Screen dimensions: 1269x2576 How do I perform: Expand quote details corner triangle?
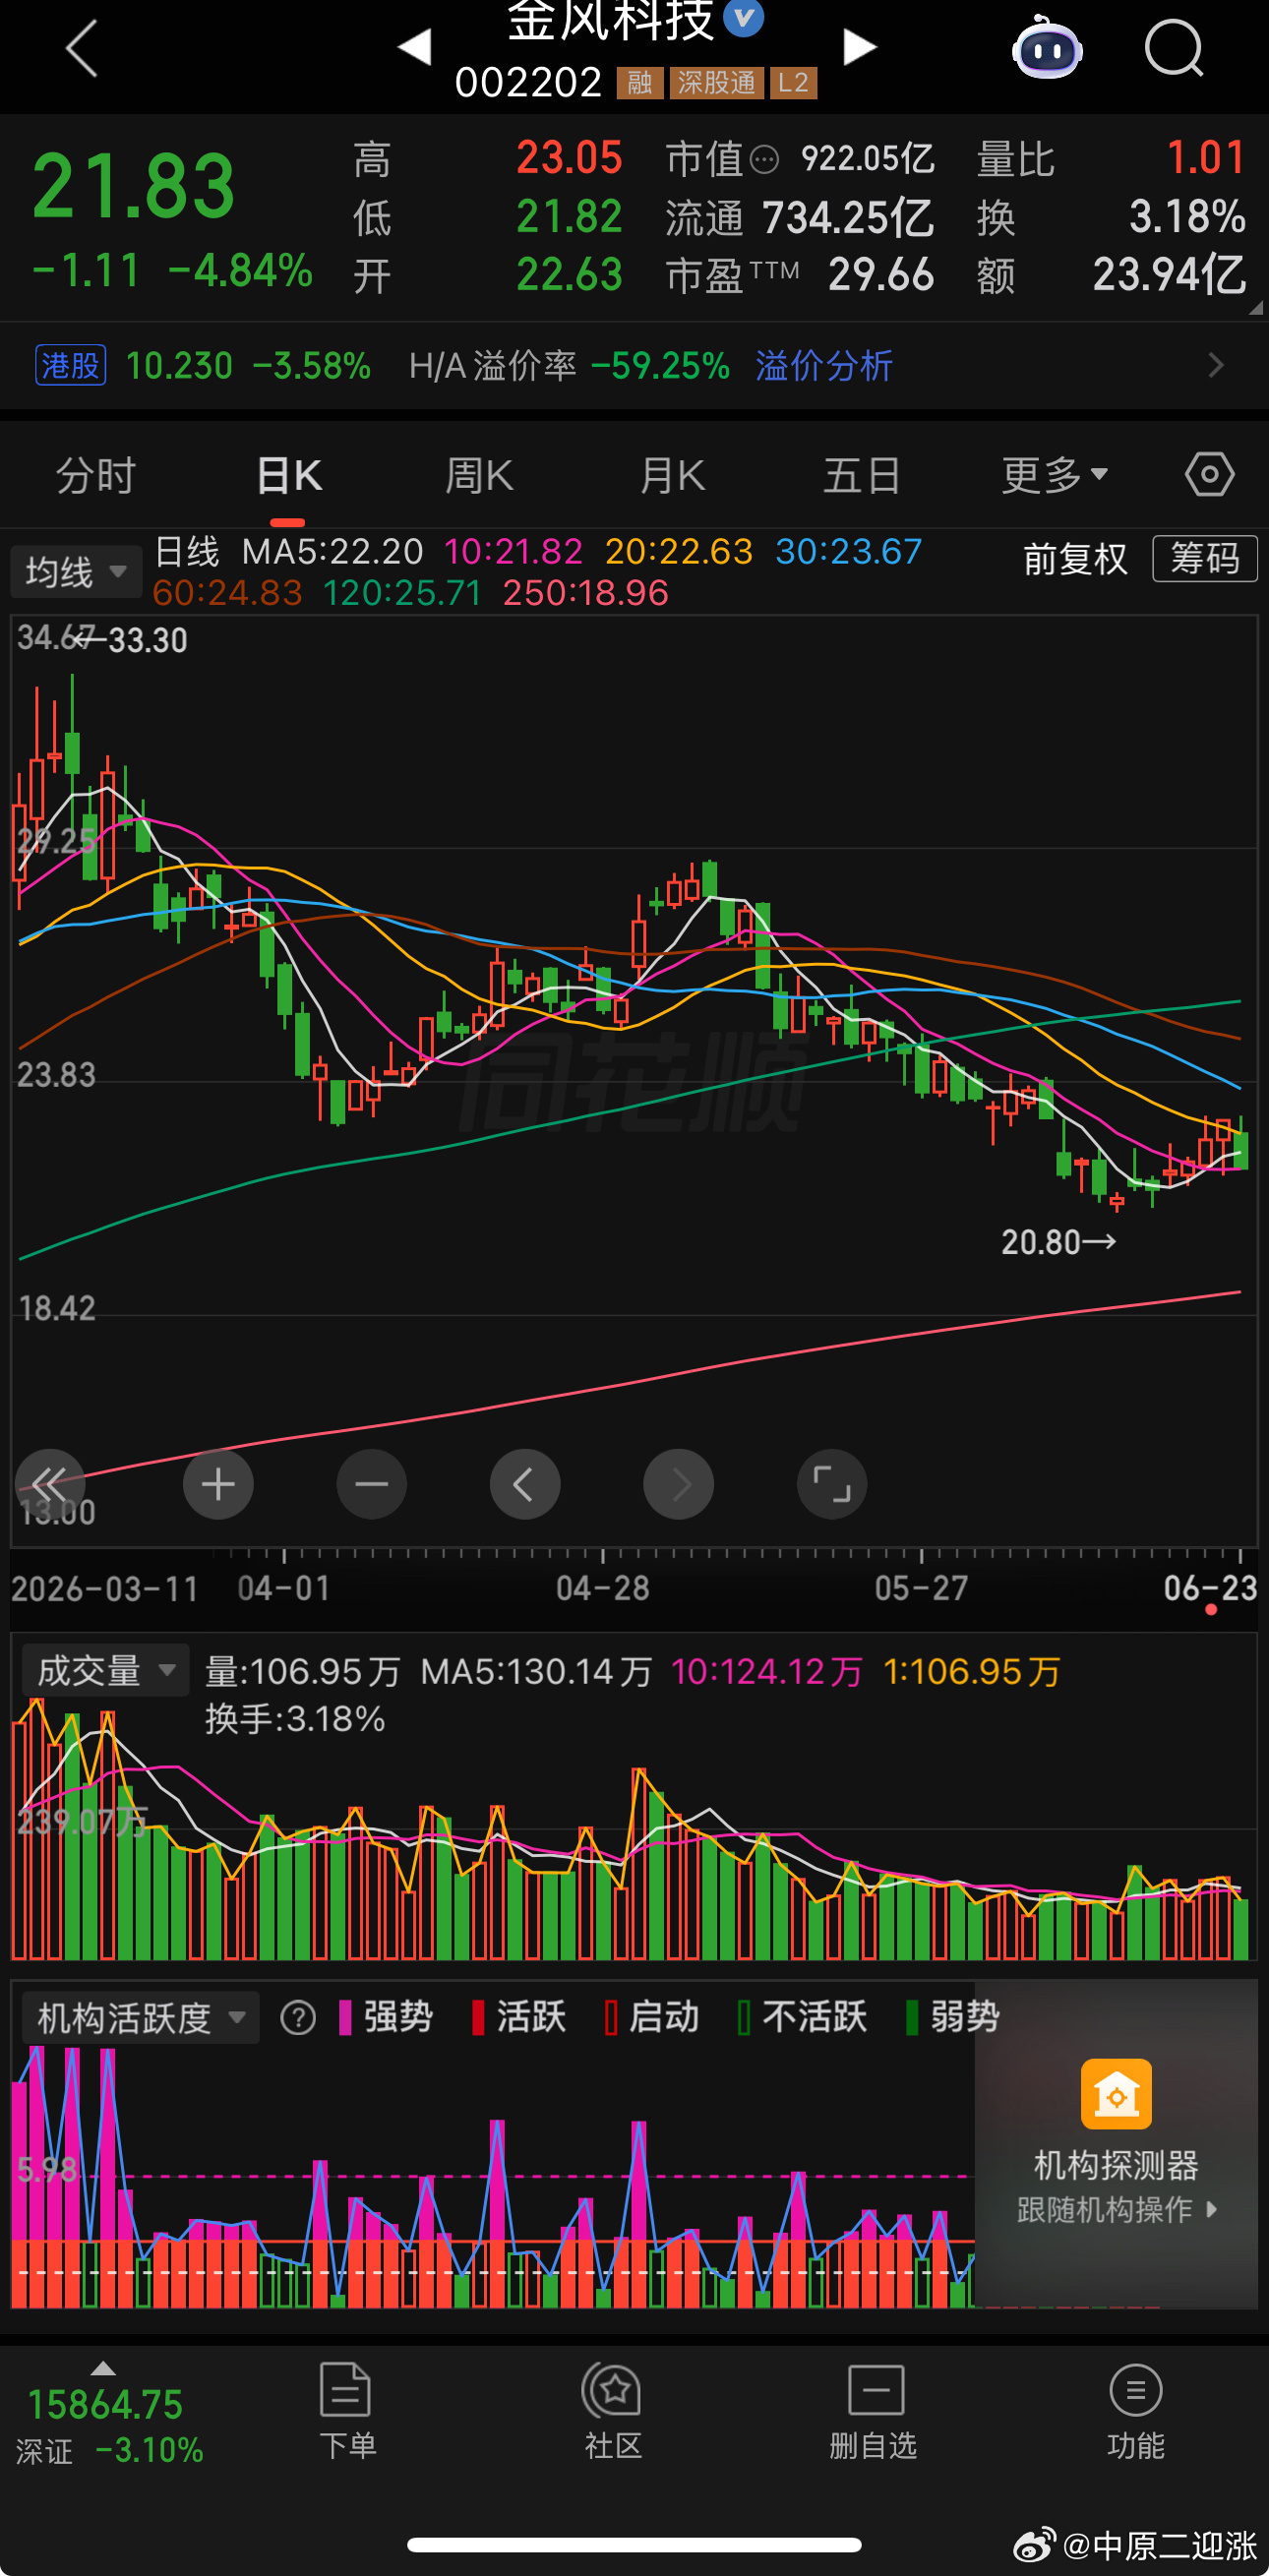(x=1256, y=308)
